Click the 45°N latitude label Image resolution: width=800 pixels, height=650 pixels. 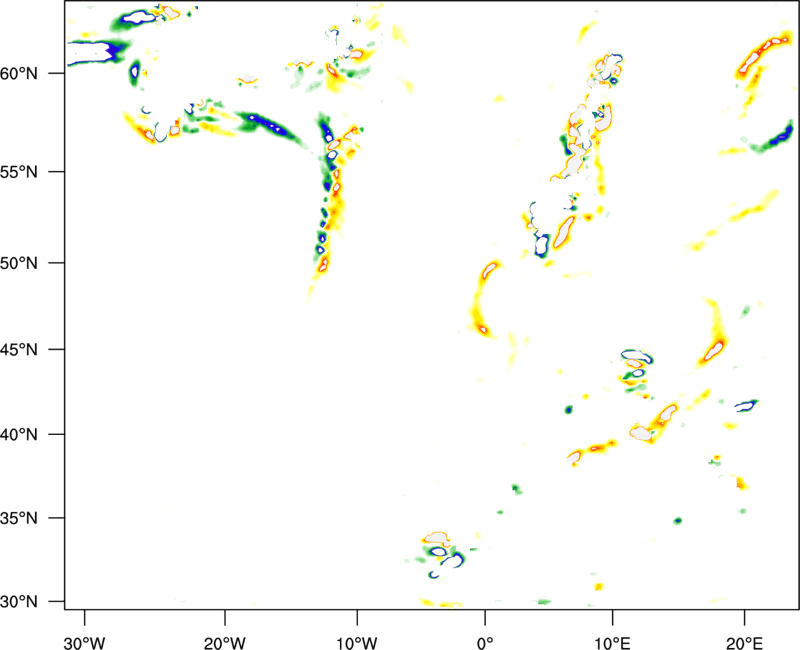pyautogui.click(x=19, y=349)
